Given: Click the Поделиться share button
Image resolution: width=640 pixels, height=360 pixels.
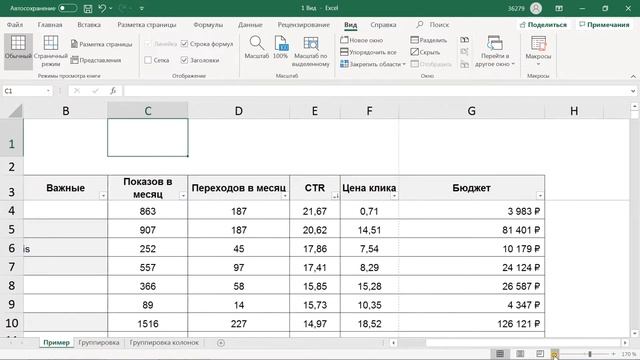Looking at the screenshot, I should 543,24.
